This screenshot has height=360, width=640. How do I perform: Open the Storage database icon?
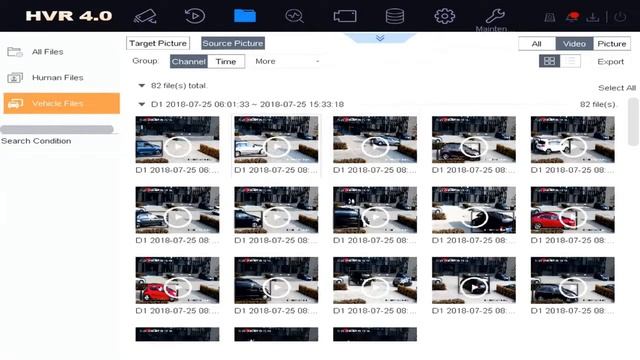tap(395, 16)
